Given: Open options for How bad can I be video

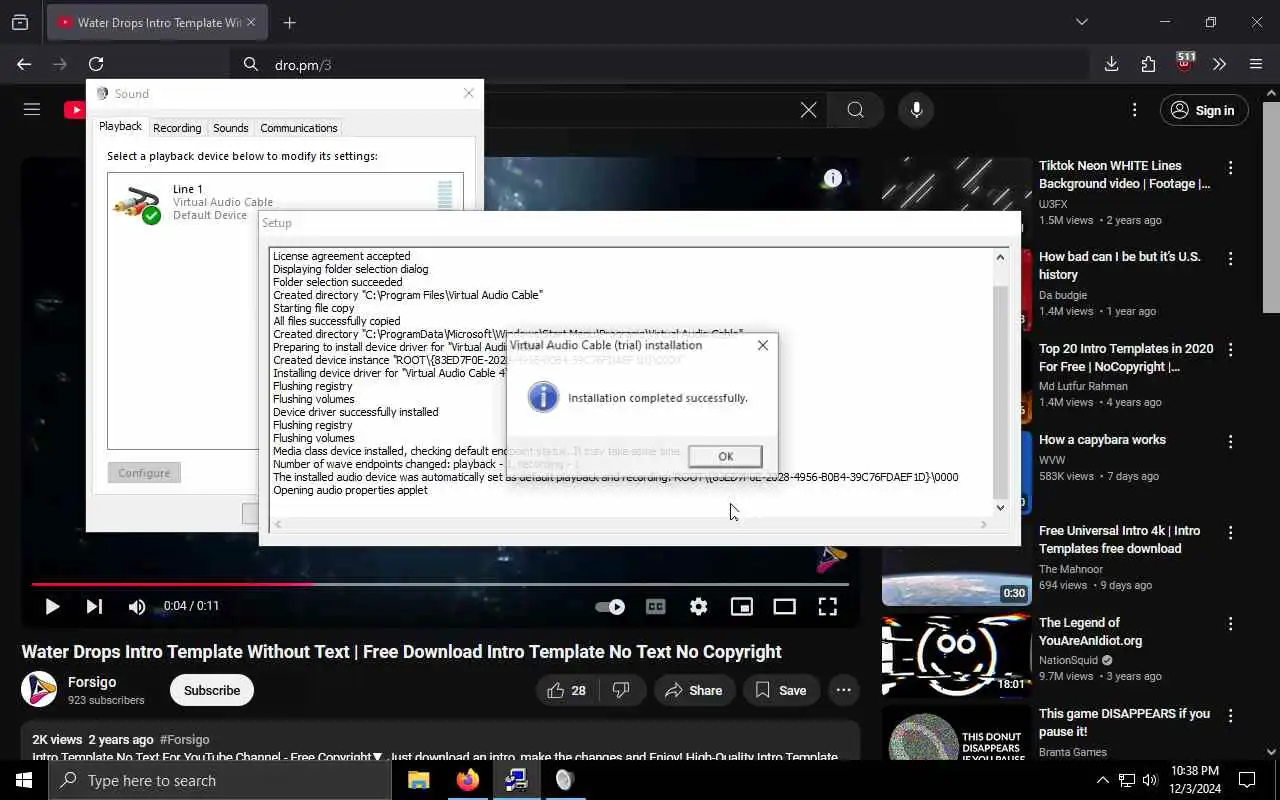Looking at the screenshot, I should coord(1231,259).
